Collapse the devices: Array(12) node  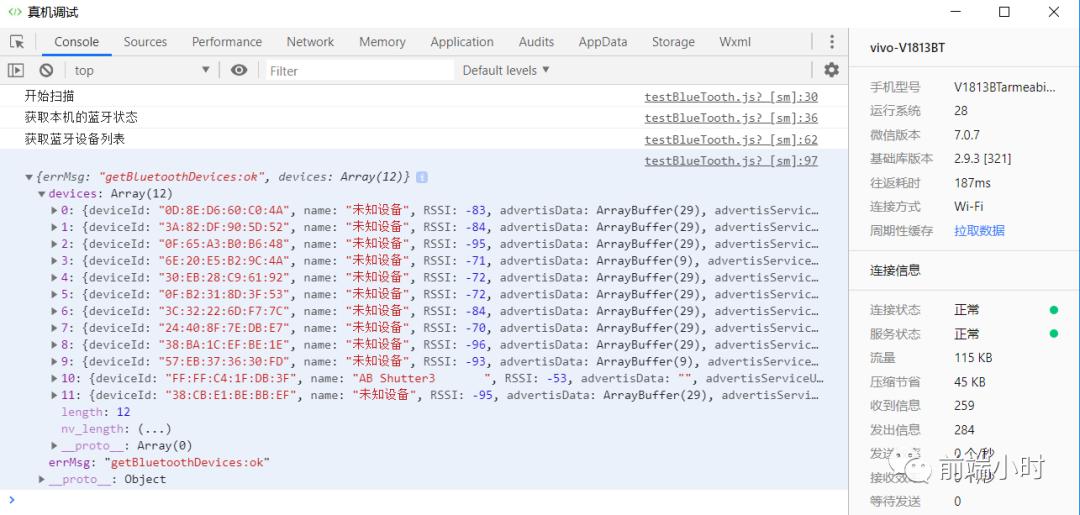tap(42, 194)
